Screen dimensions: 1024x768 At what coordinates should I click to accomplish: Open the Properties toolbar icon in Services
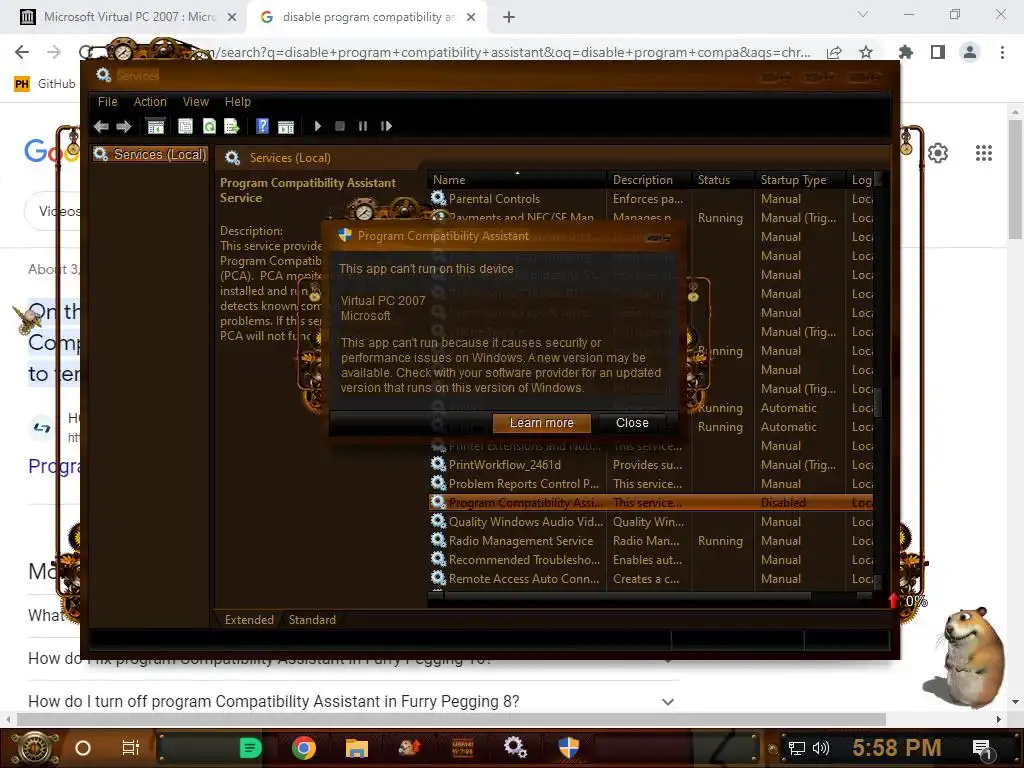click(185, 127)
